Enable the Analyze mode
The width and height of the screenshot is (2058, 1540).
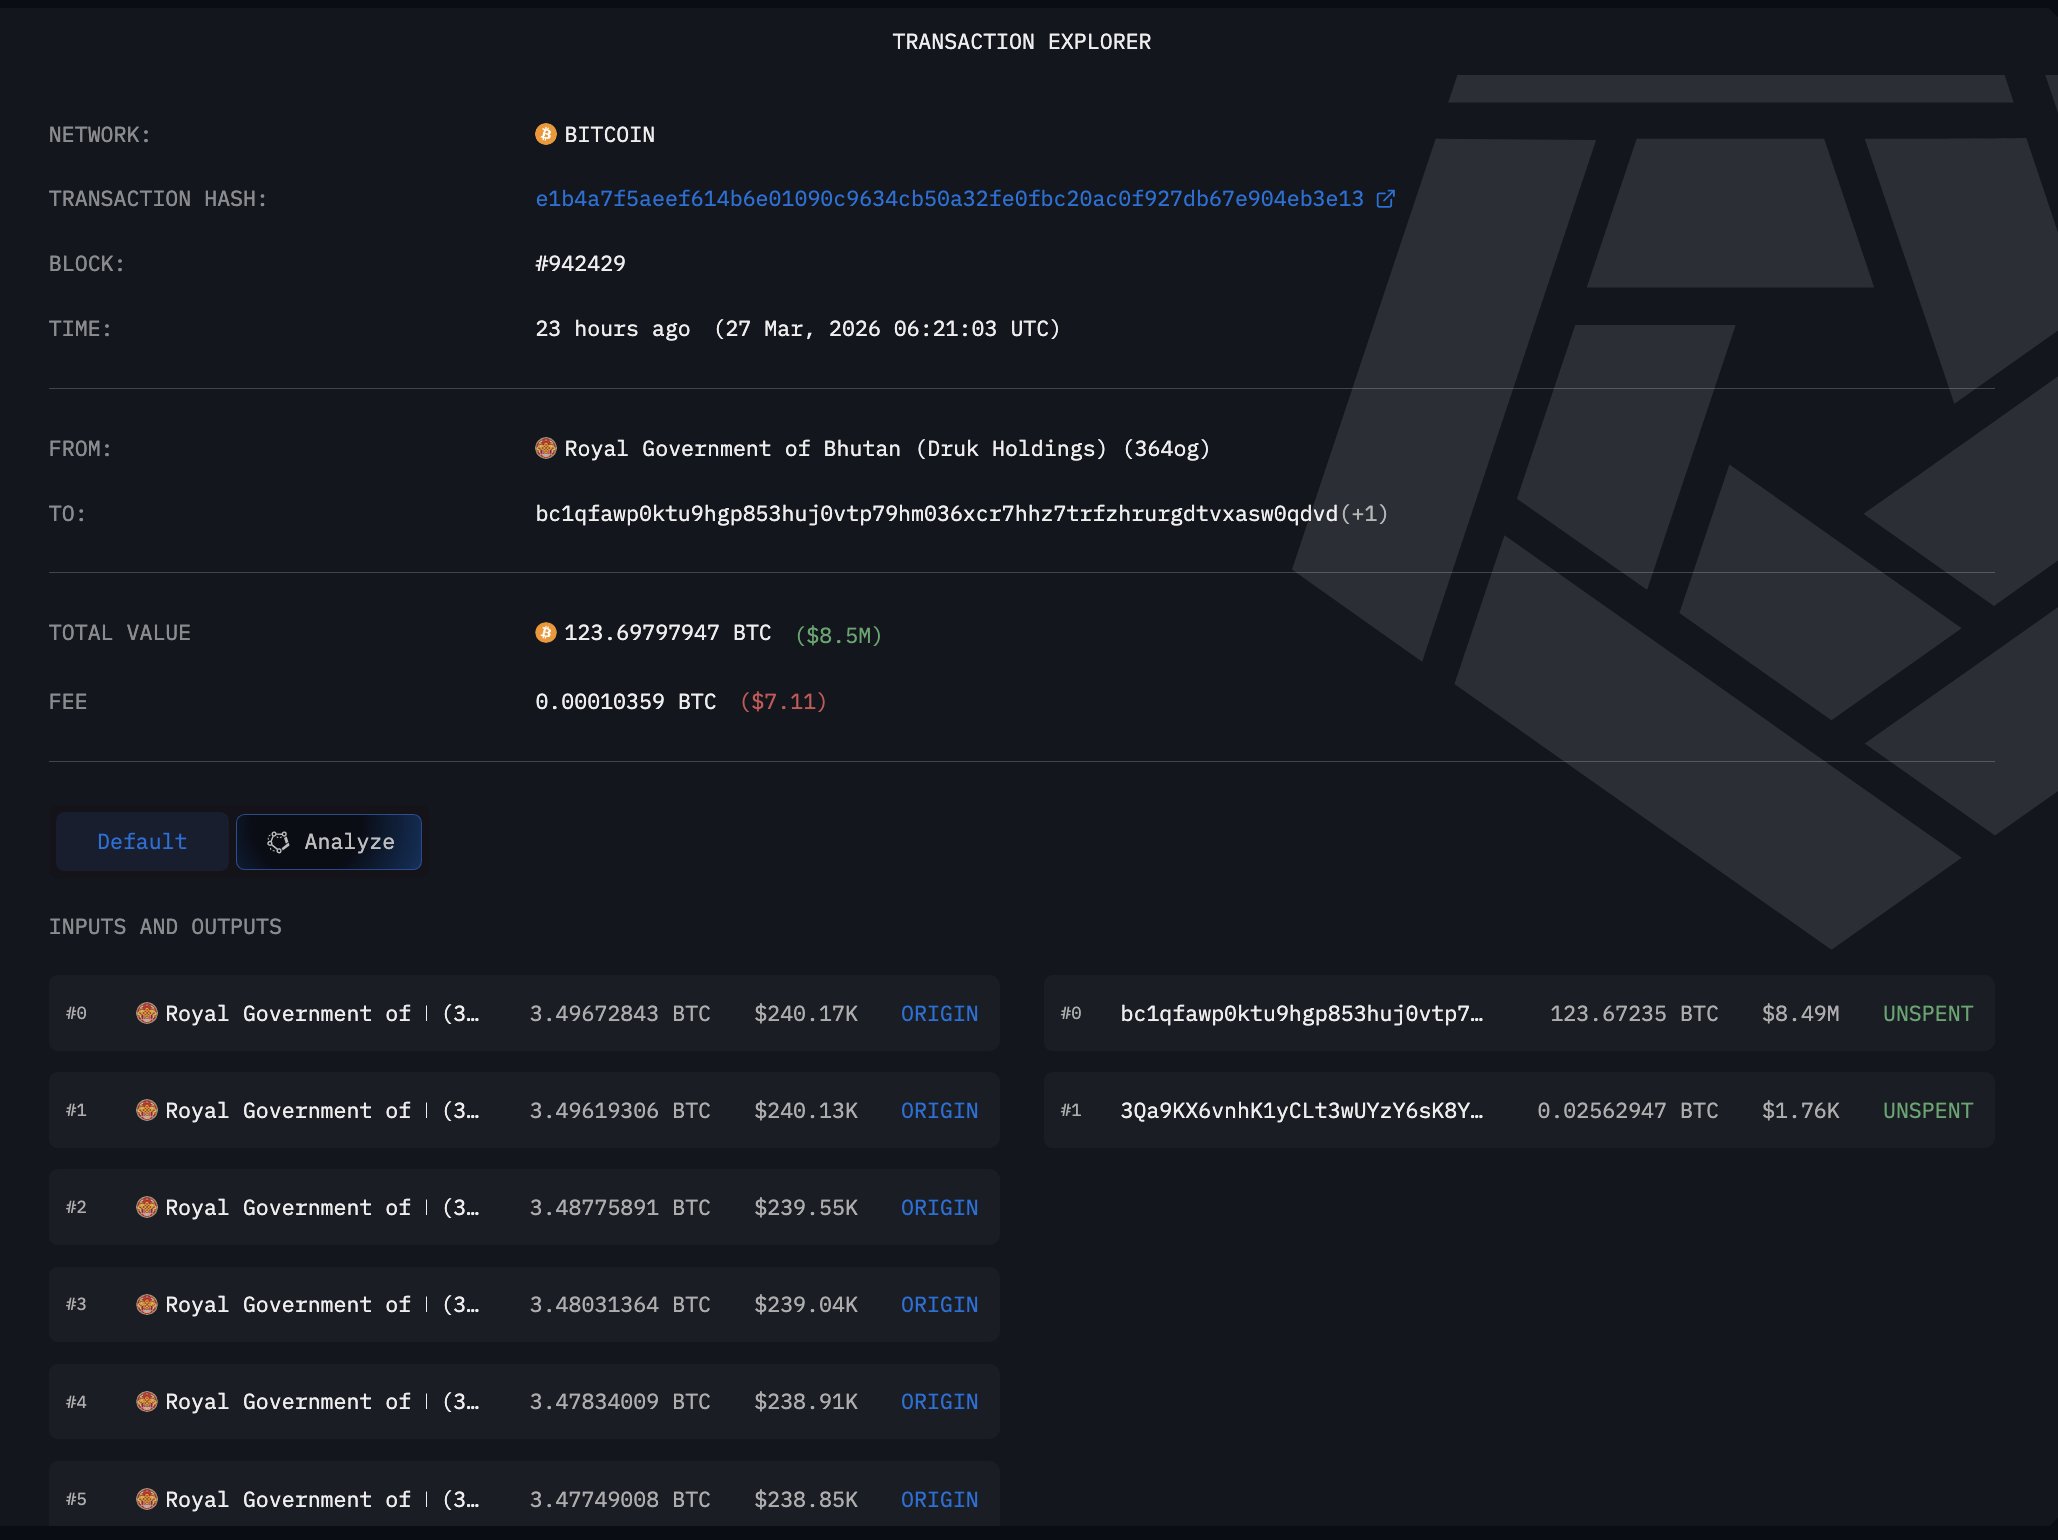pos(328,841)
